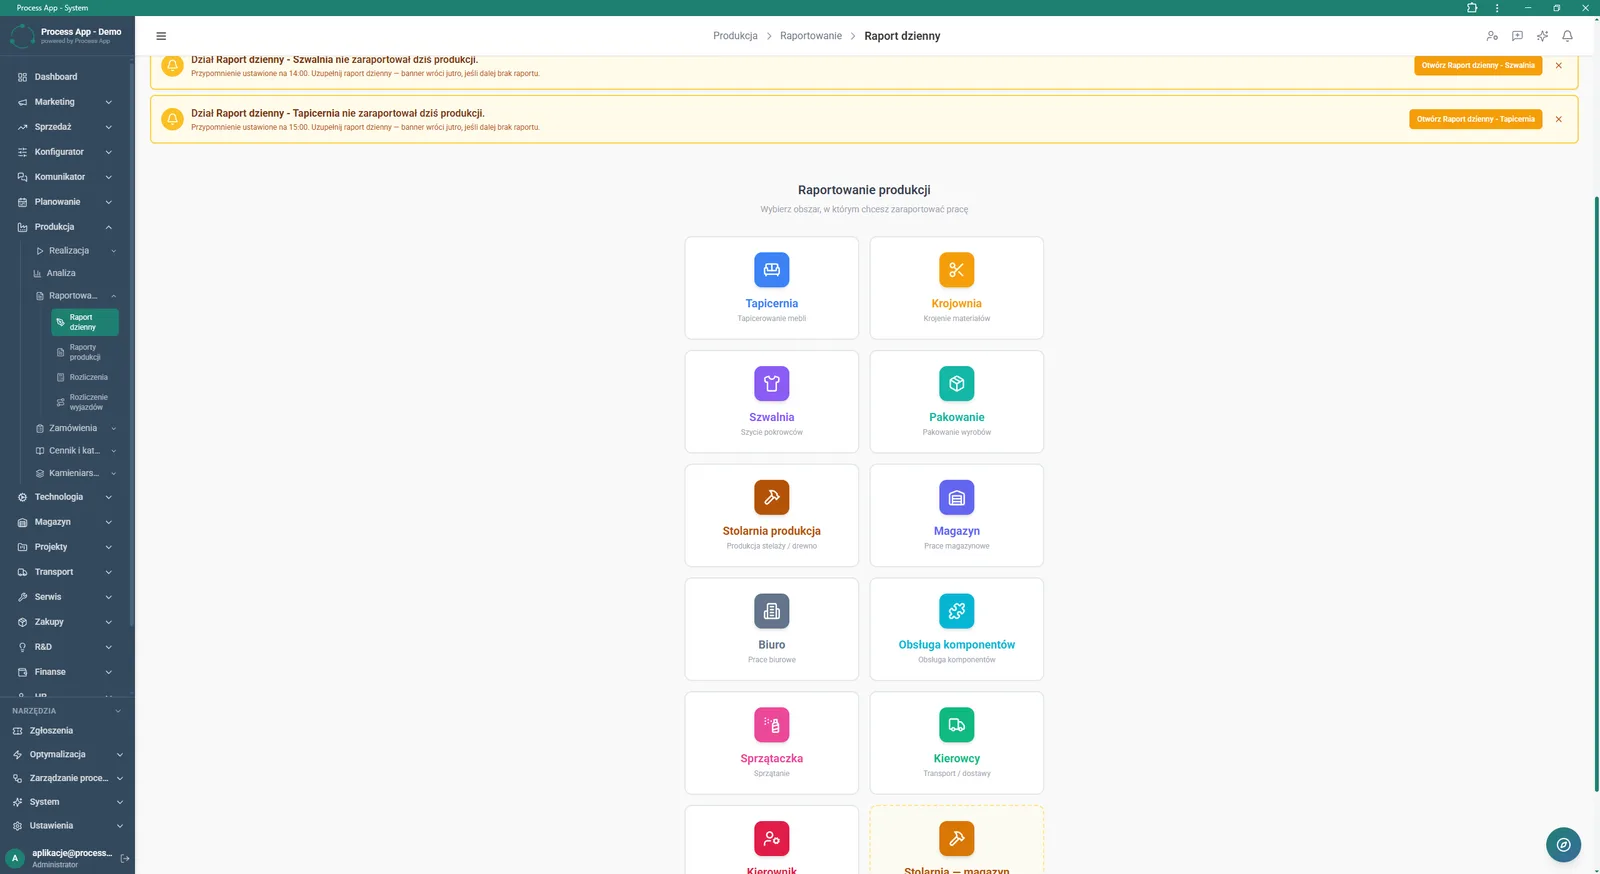This screenshot has height=874, width=1600.
Task: Select the Krojownia scissors icon
Action: [956, 270]
